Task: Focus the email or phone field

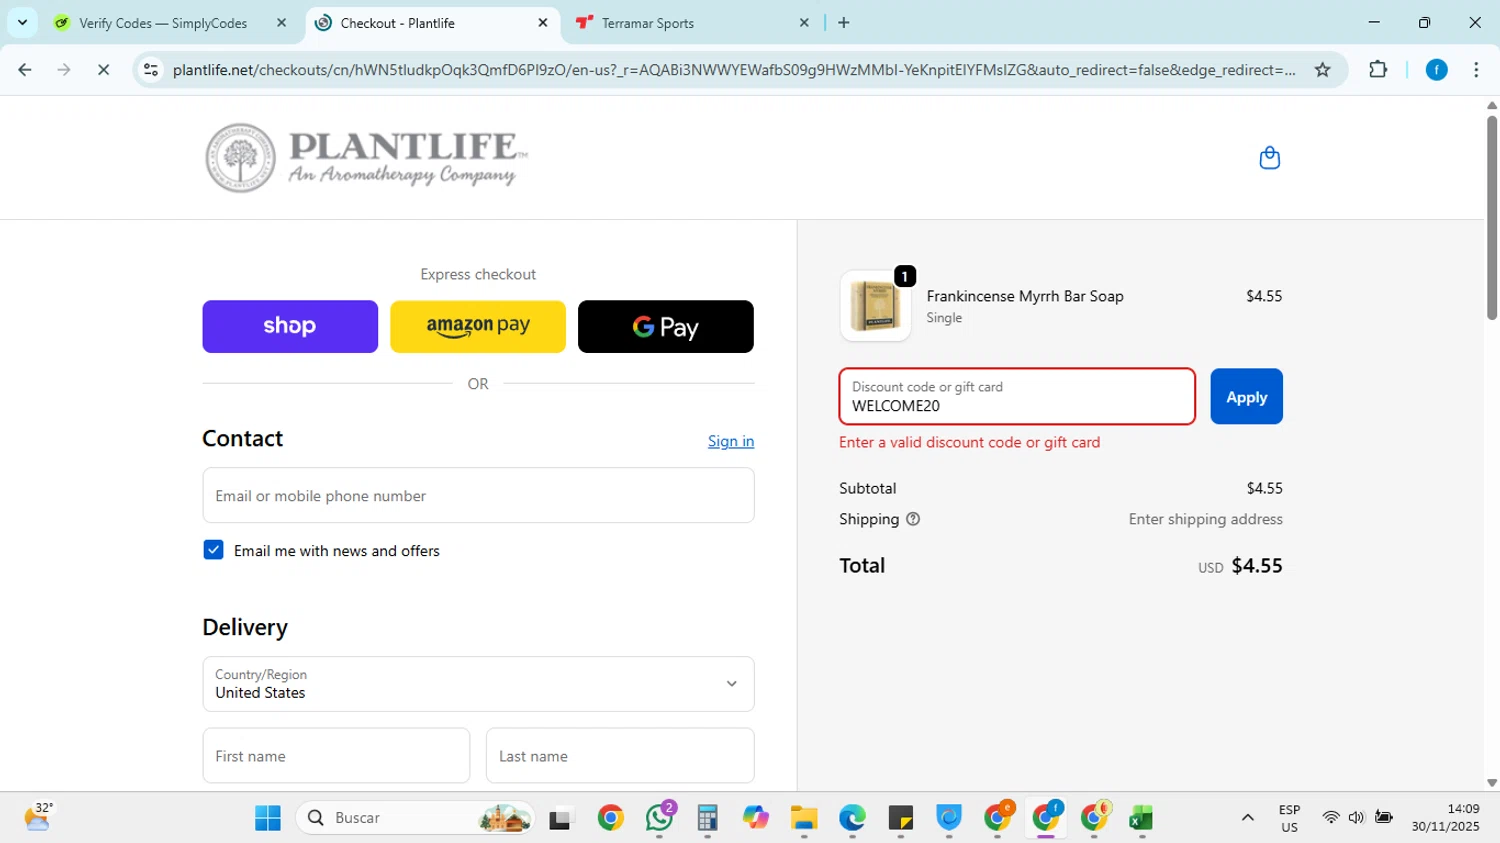Action: pyautogui.click(x=478, y=495)
